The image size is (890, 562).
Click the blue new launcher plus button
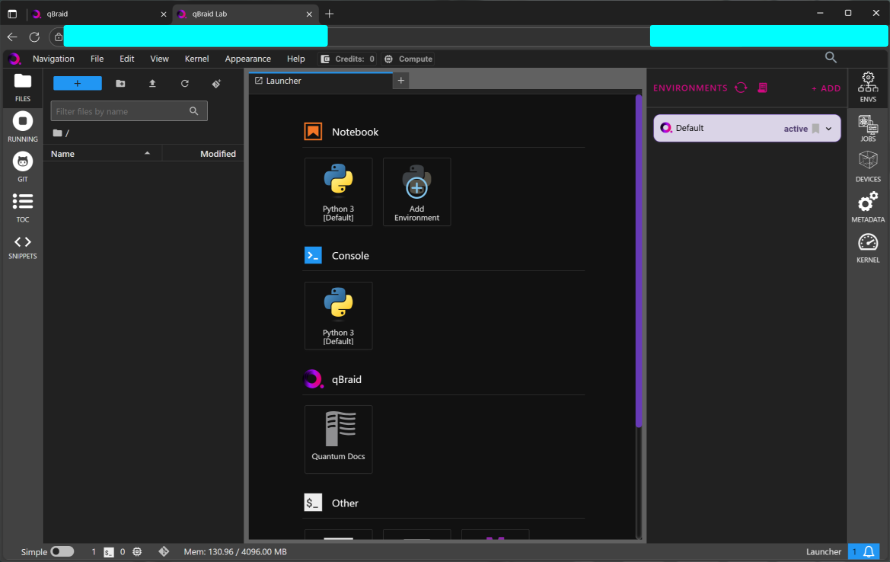[x=77, y=83]
